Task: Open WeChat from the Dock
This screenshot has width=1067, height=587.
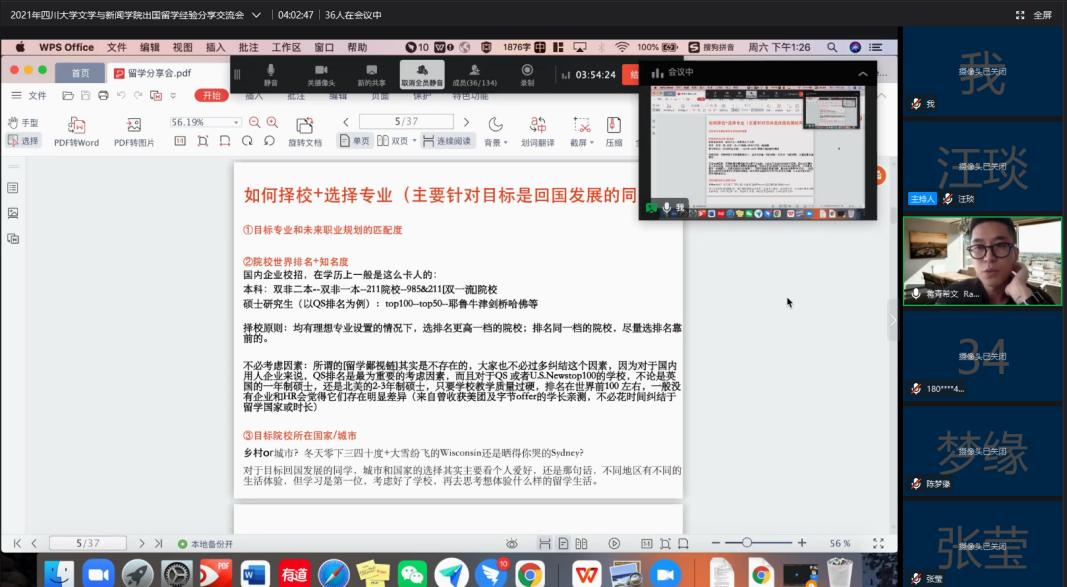Action: coord(411,573)
